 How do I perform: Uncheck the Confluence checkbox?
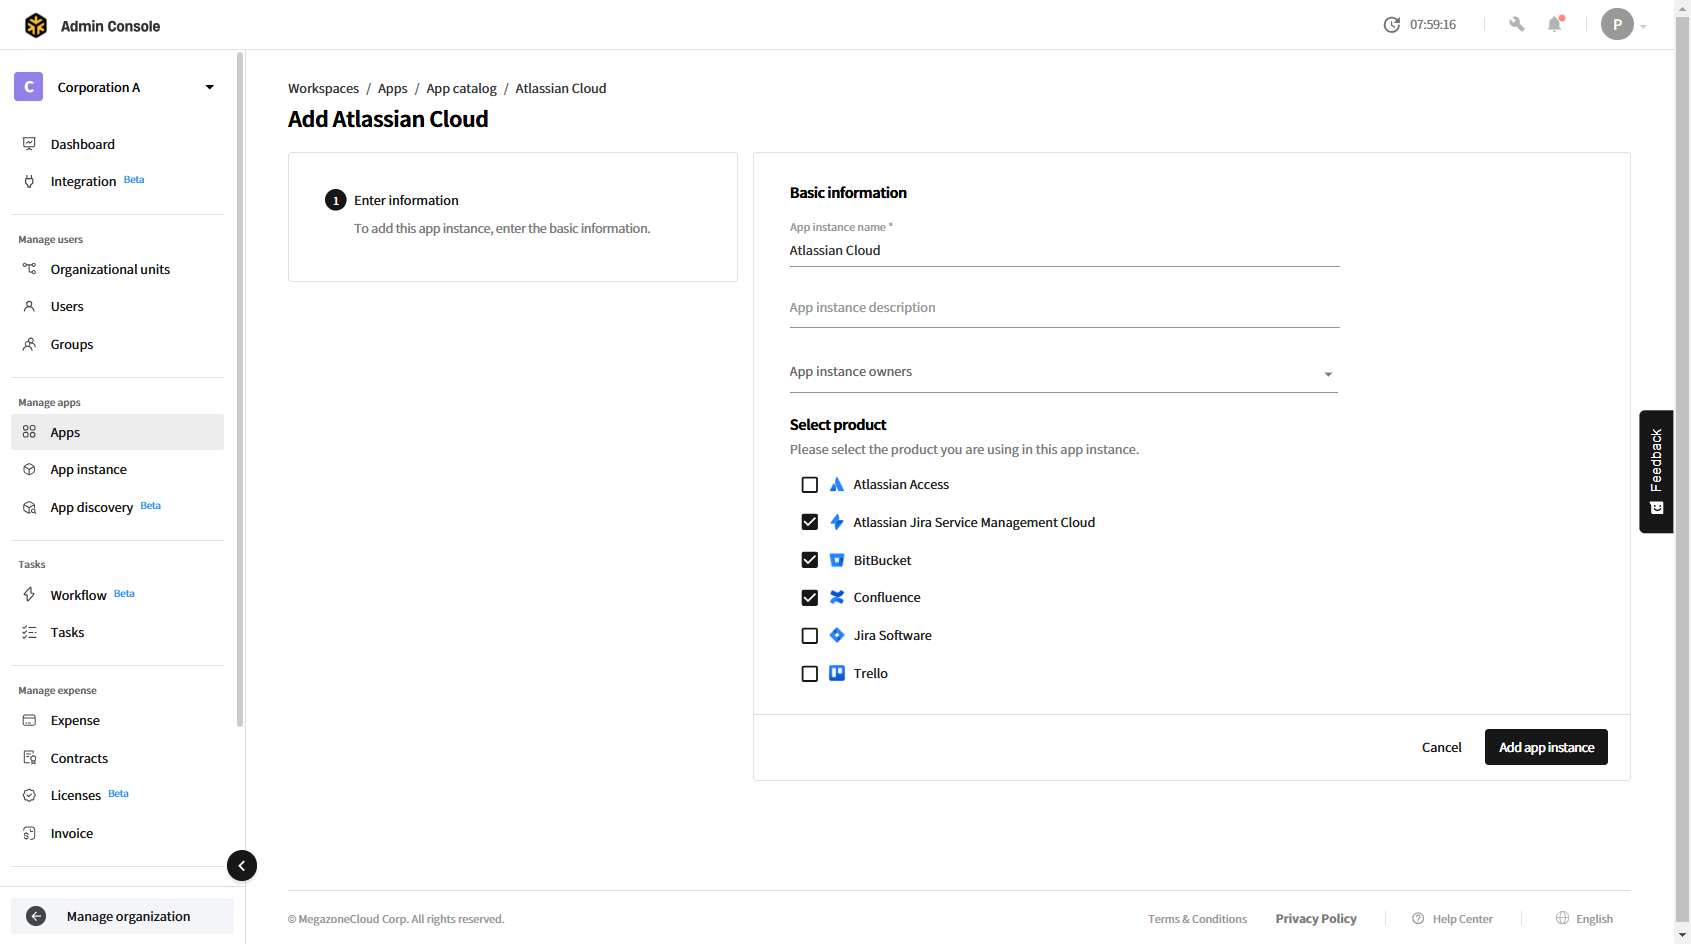click(810, 598)
